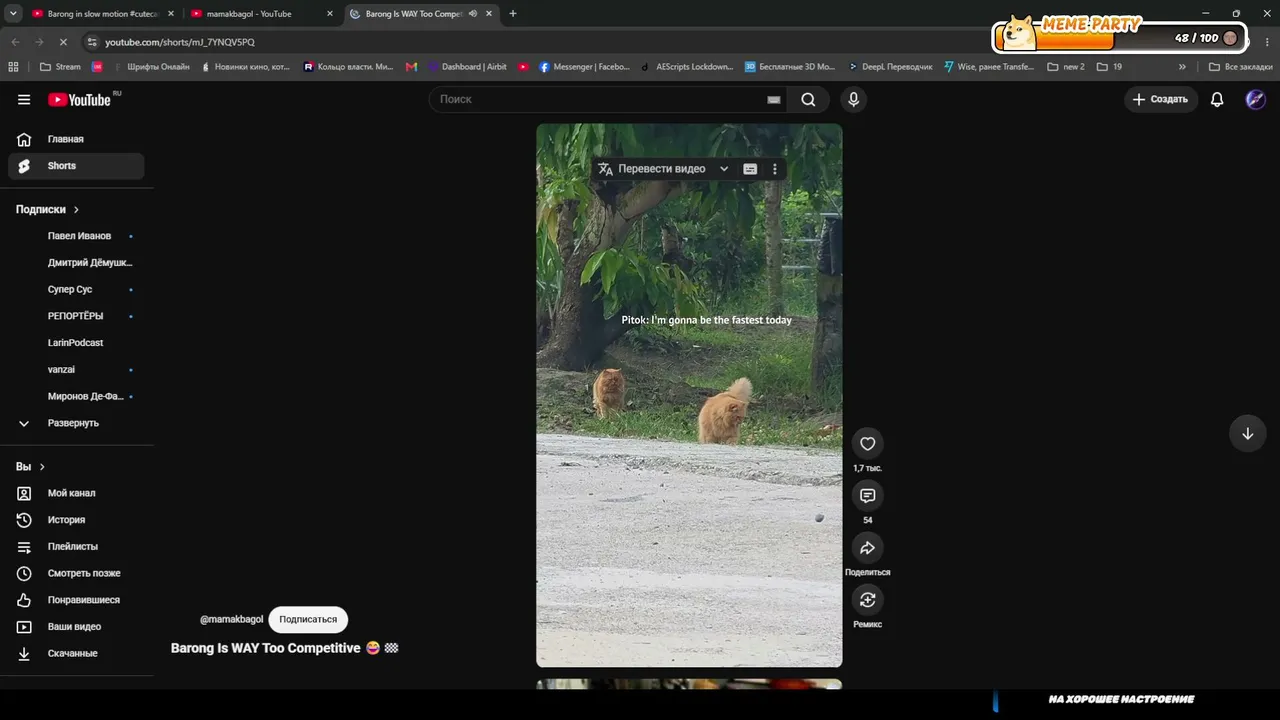Image resolution: width=1280 pixels, height=720 pixels.
Task: Open the AEScripts Lockdown bookmark
Action: click(x=687, y=67)
